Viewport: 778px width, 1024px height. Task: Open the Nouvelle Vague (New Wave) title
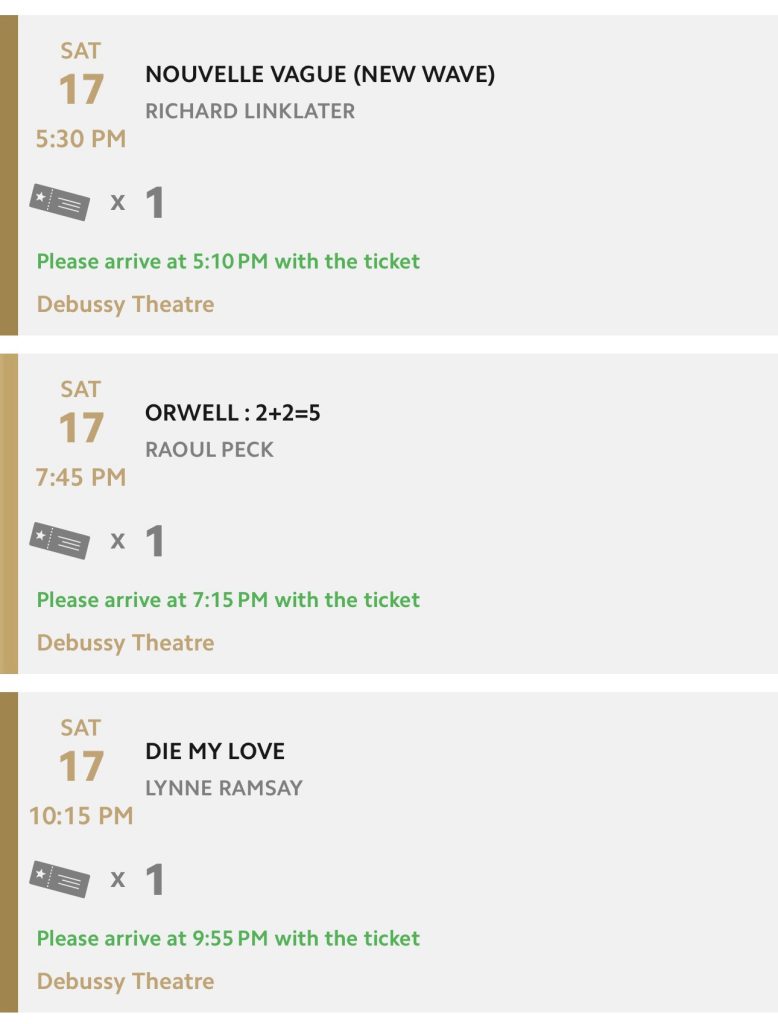click(320, 75)
